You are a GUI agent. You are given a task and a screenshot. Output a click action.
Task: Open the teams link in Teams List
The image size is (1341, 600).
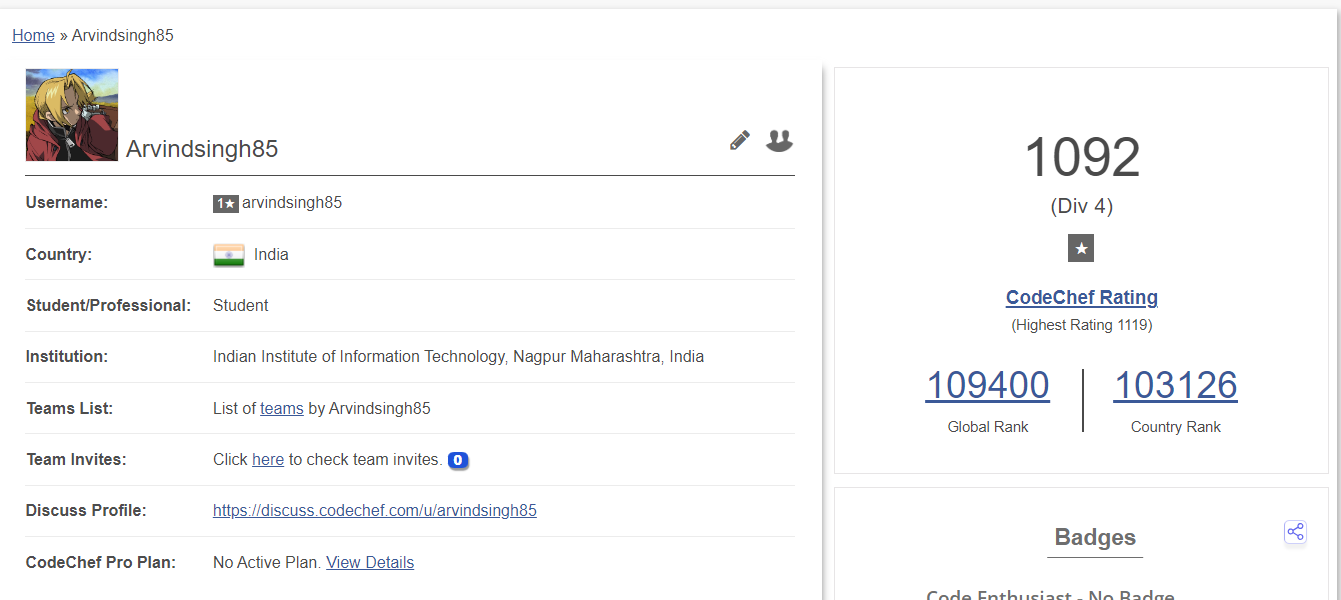coord(282,408)
